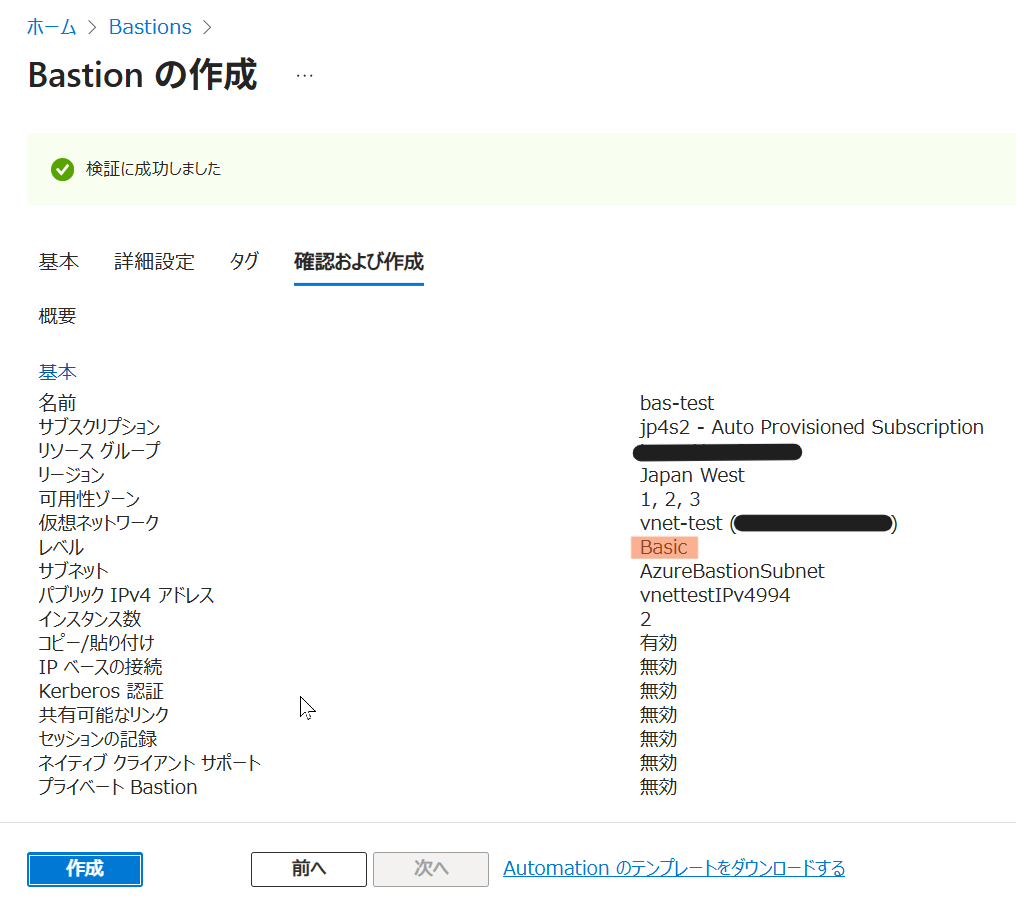This screenshot has width=1016, height=907.
Task: Click the AzureBastionSubnet subnet value
Action: (x=732, y=571)
